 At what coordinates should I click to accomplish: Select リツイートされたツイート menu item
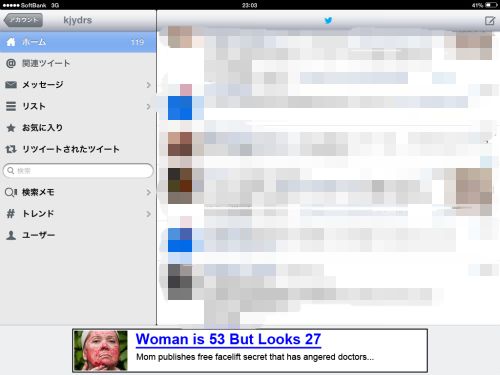pyautogui.click(x=78, y=149)
